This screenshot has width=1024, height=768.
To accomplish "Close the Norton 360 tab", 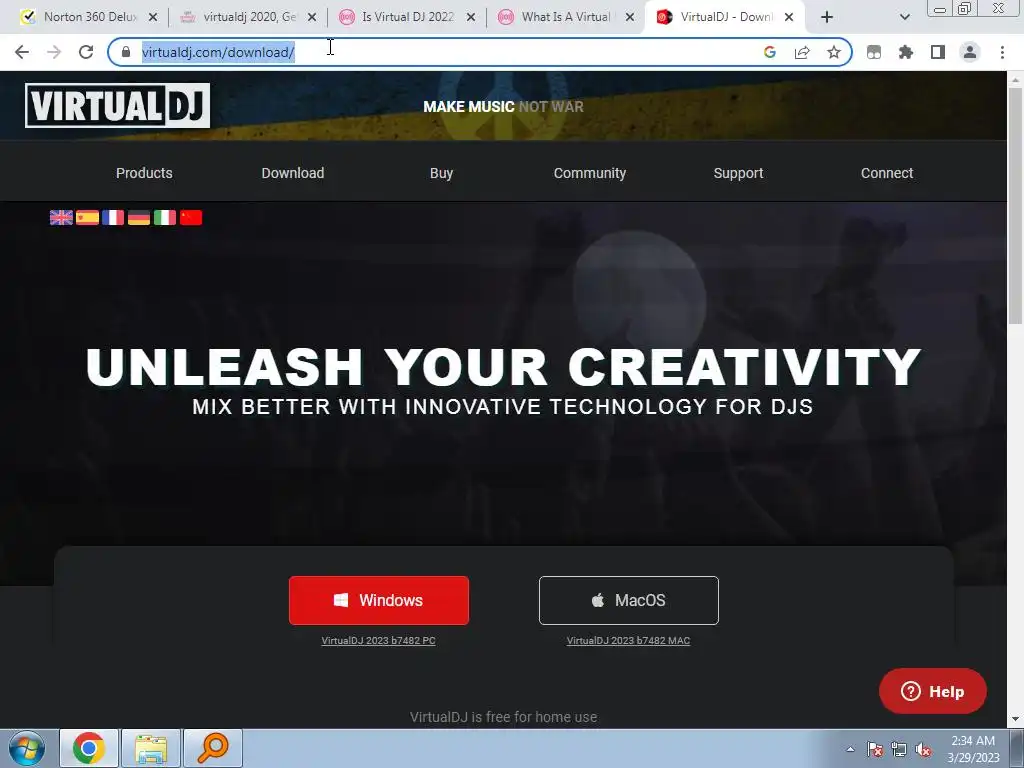I will click(153, 18).
